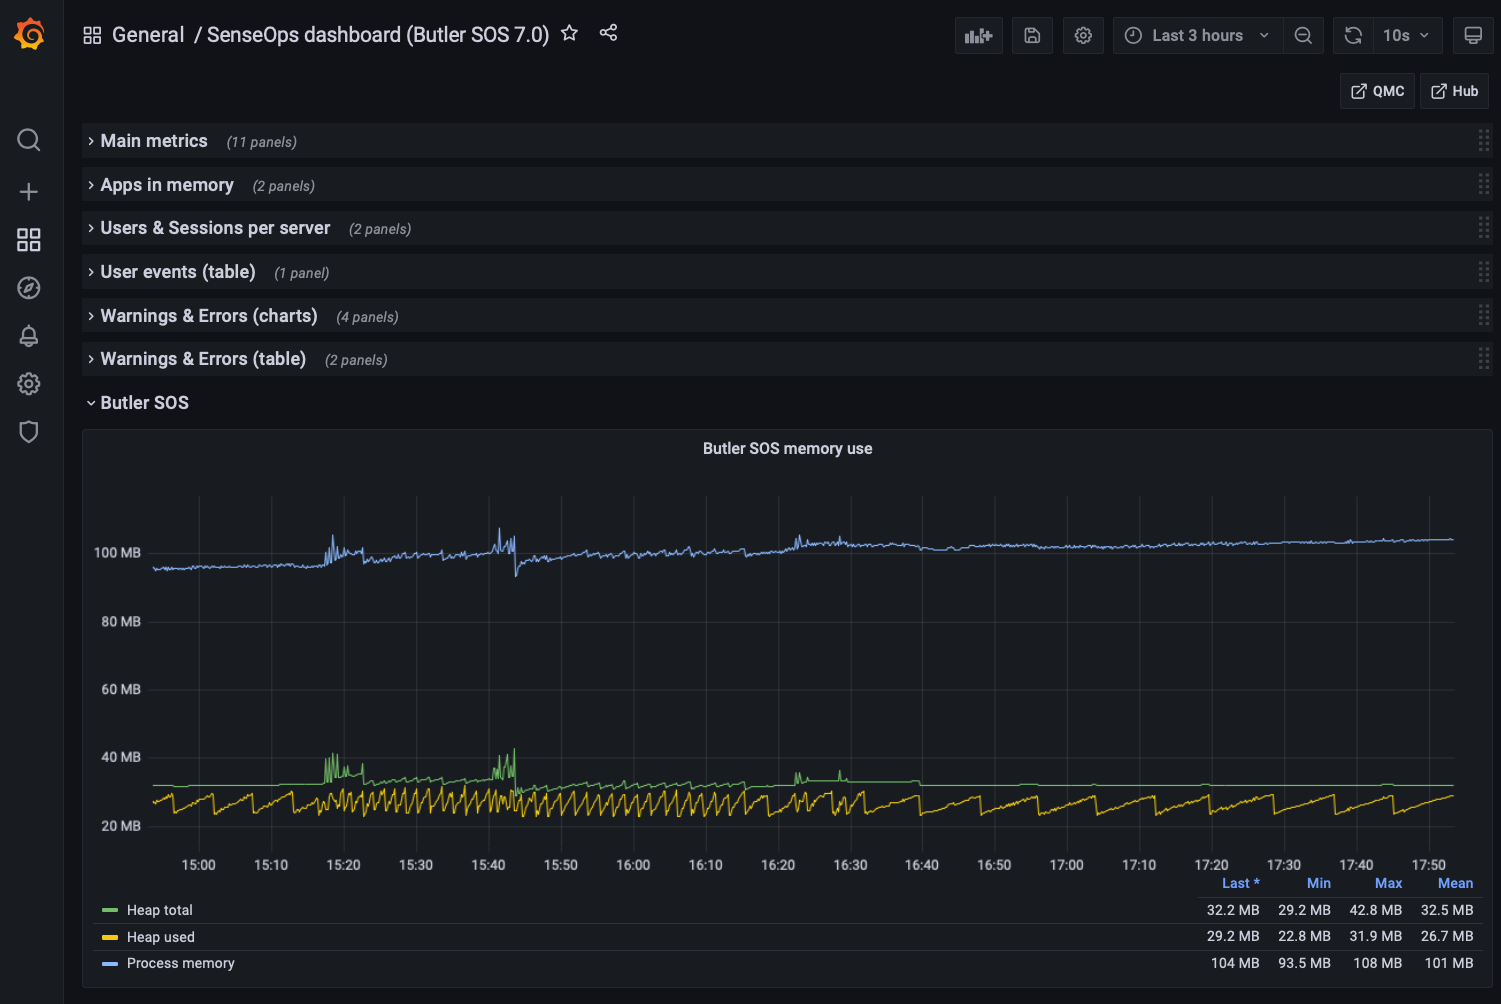
Task: Open Alerting via the bell icon
Action: pyautogui.click(x=28, y=336)
